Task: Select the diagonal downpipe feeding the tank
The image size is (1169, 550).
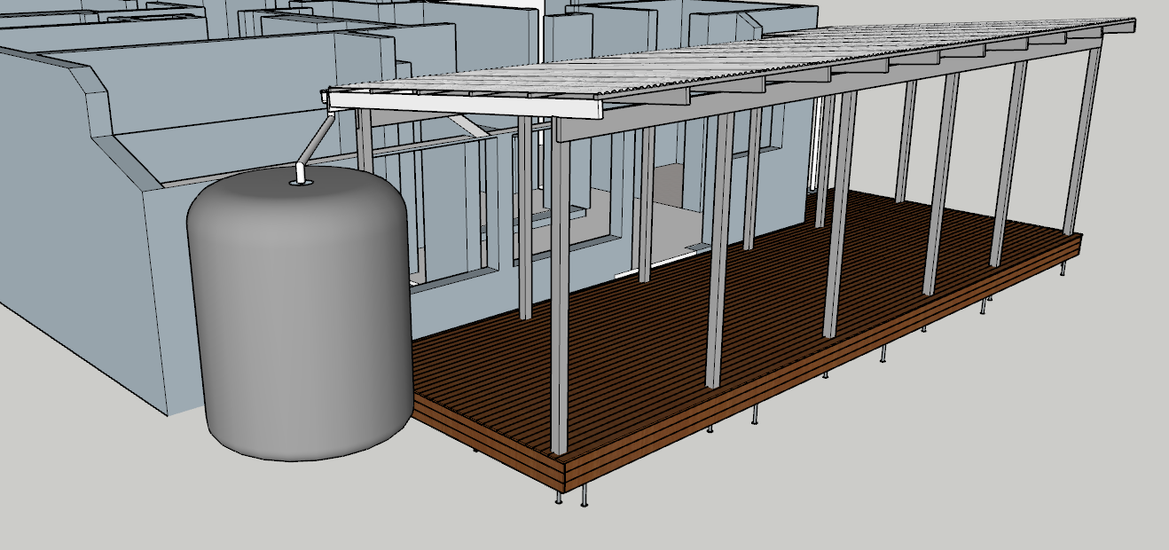Action: pos(316,139)
